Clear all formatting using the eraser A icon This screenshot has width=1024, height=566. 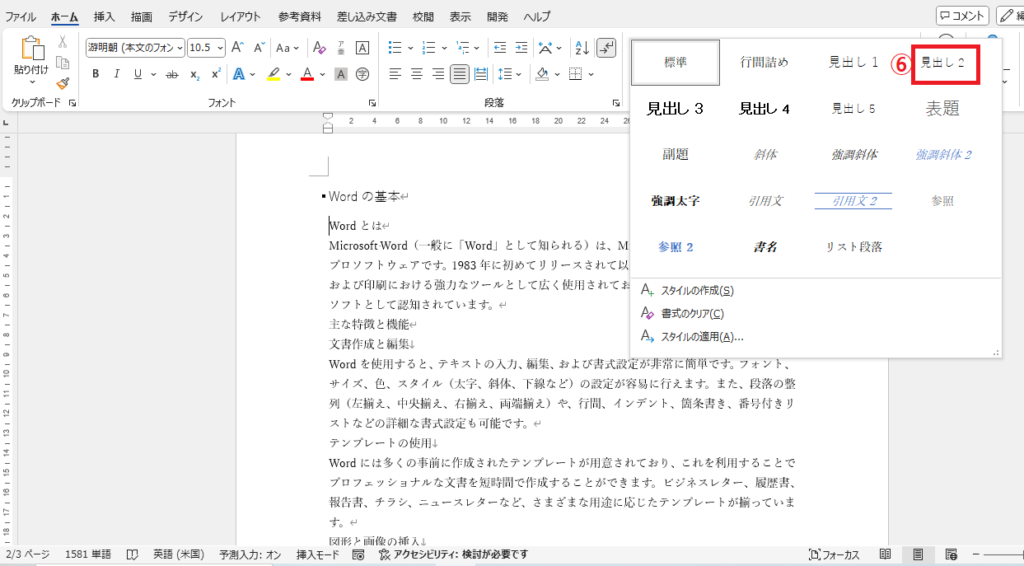319,48
